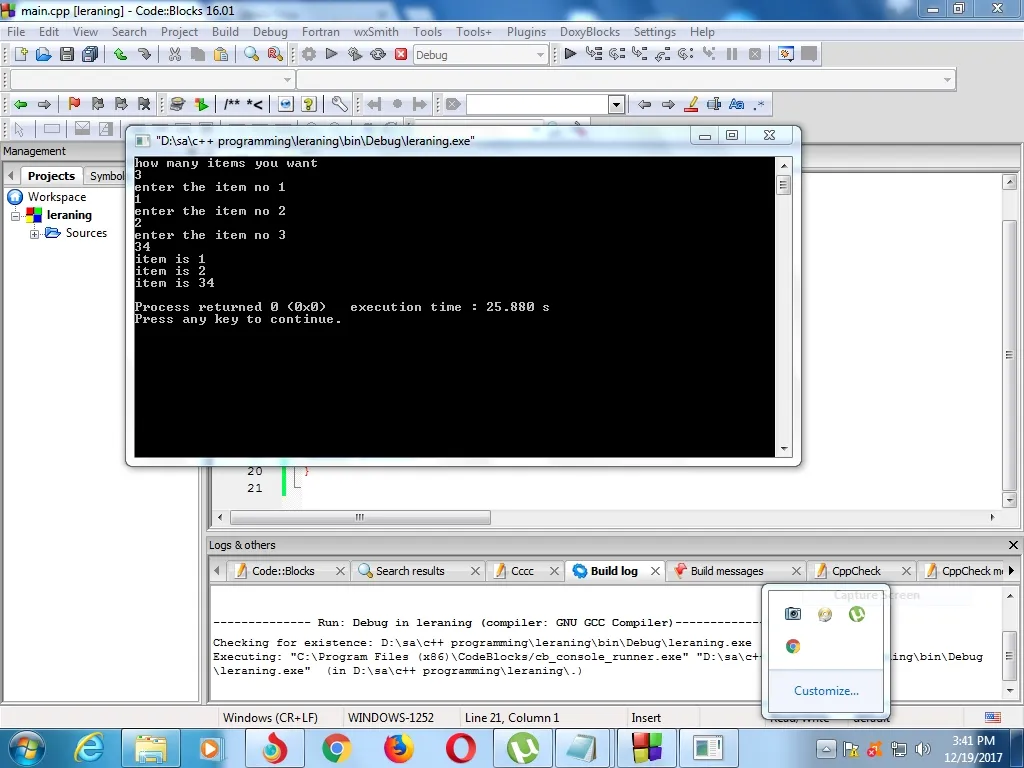Open a file using the folder icon
This screenshot has width=1024, height=768.
[43, 54]
